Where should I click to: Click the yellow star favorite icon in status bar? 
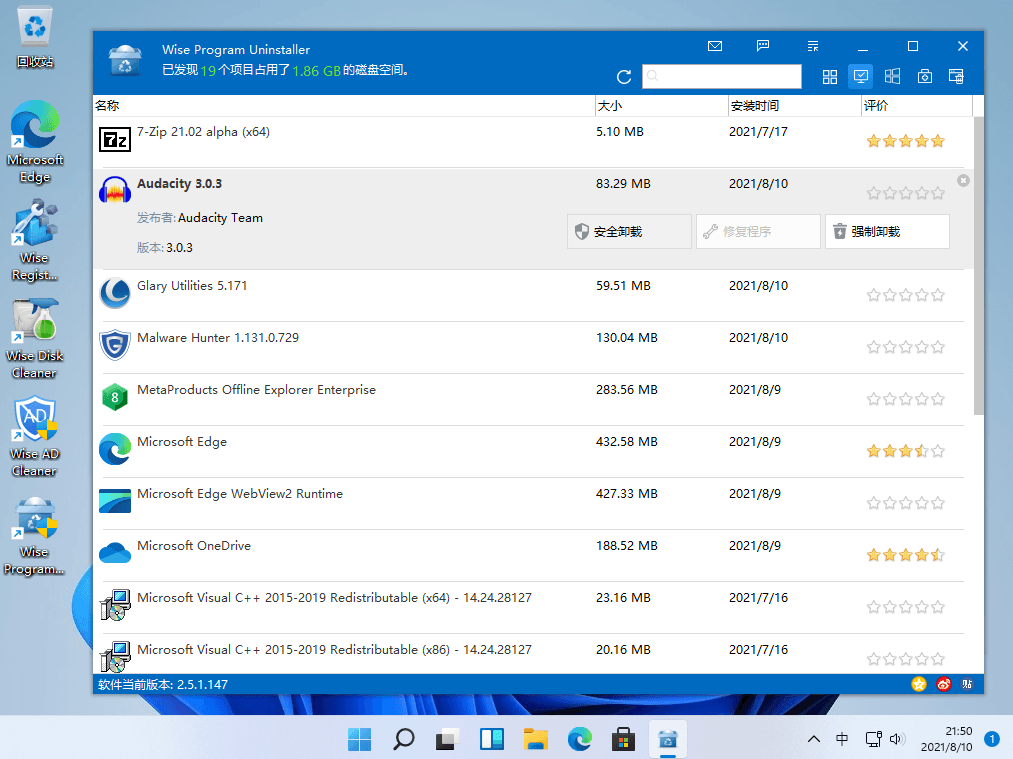(919, 684)
